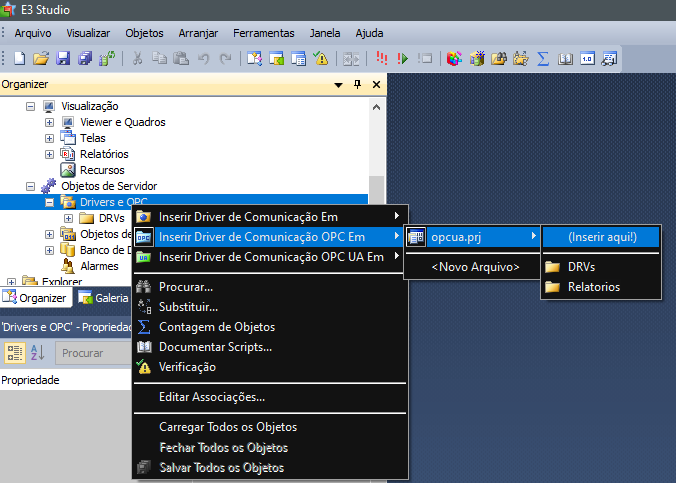The image size is (676, 483).
Task: Choose Inserir Driver de Comunicação Em
Action: tap(270, 217)
